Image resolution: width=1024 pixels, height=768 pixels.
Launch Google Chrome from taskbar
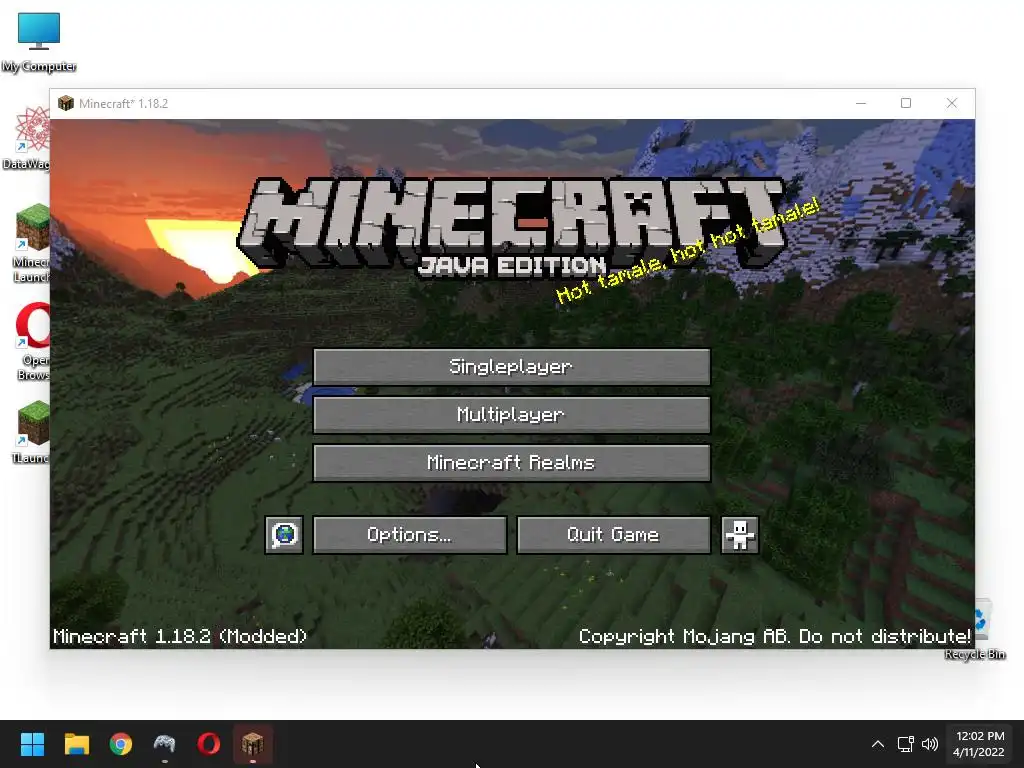[x=121, y=744]
